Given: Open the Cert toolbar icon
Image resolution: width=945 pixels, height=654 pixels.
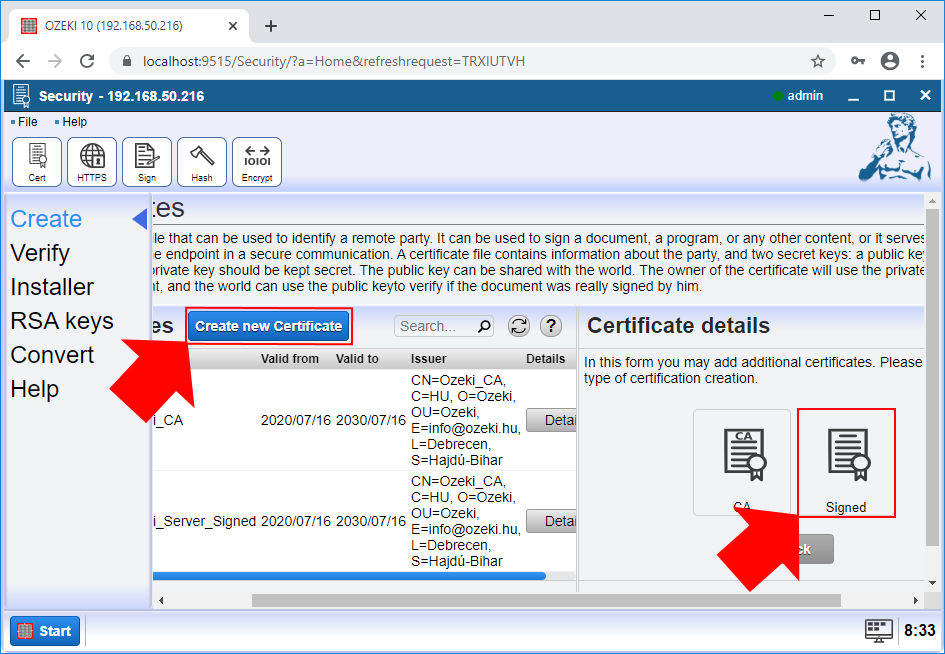Looking at the screenshot, I should coord(37,162).
